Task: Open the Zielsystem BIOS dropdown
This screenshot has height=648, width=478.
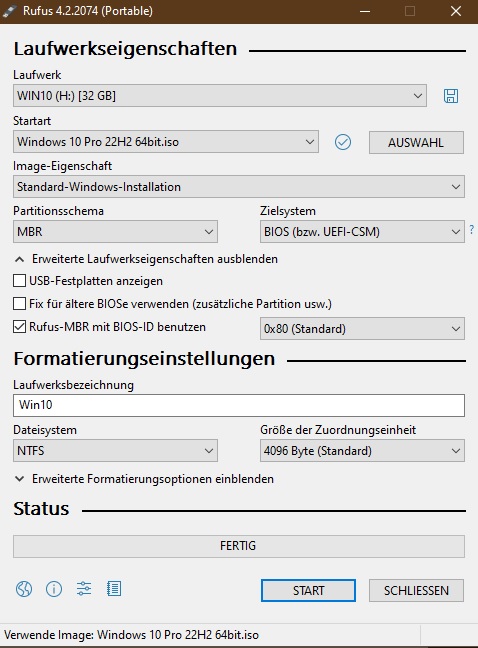Action: point(362,231)
